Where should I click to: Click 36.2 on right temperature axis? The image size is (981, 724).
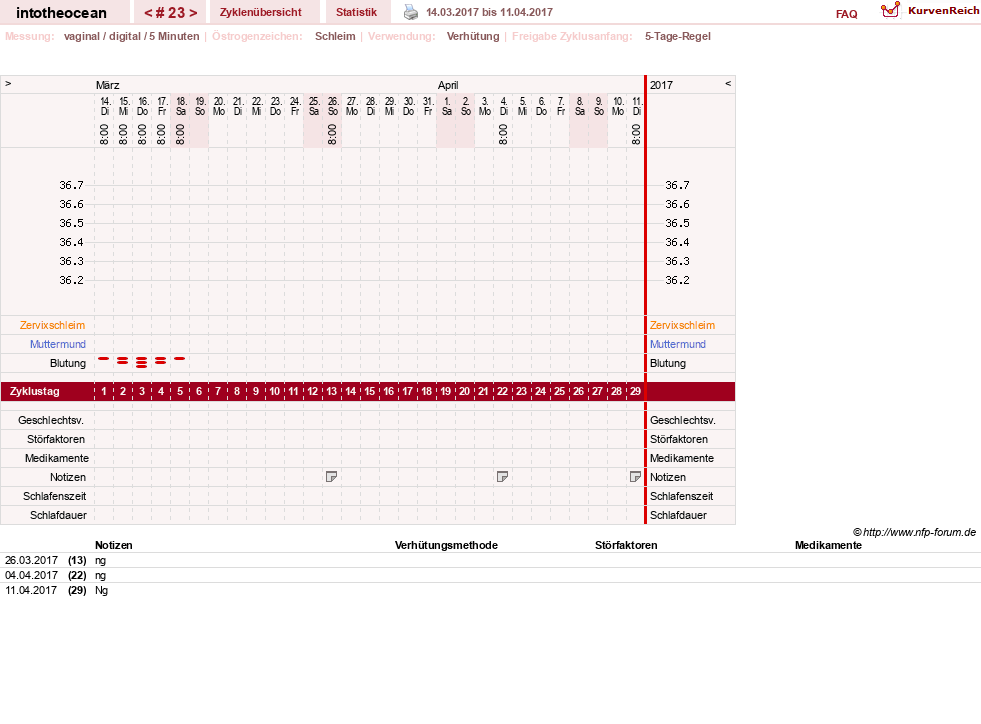click(x=677, y=280)
